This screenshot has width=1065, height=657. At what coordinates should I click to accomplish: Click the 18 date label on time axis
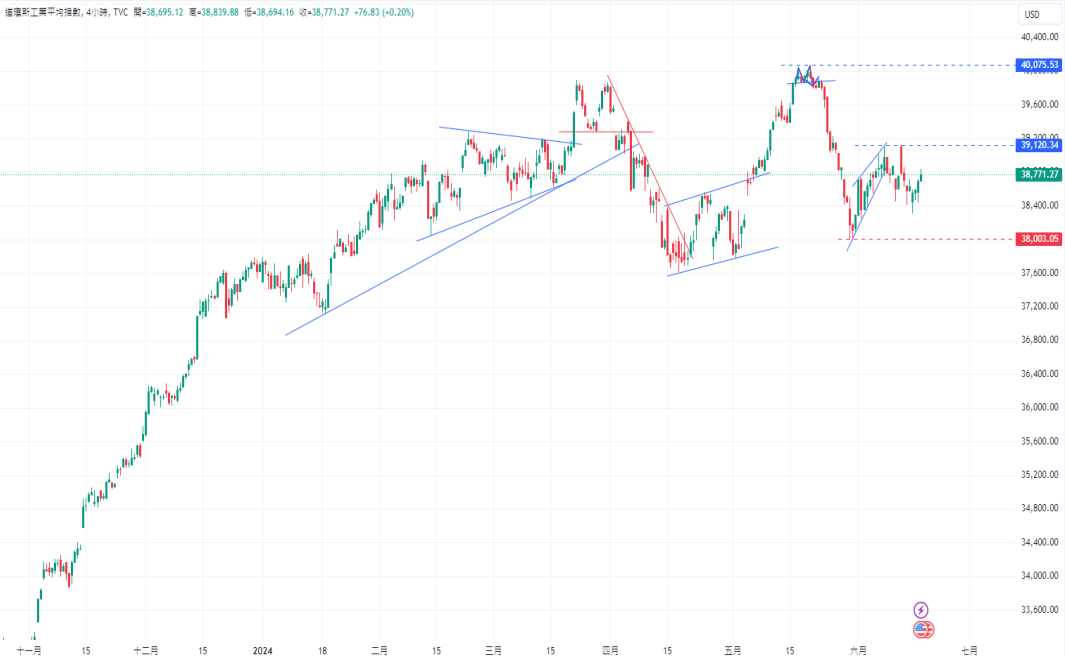(322, 650)
